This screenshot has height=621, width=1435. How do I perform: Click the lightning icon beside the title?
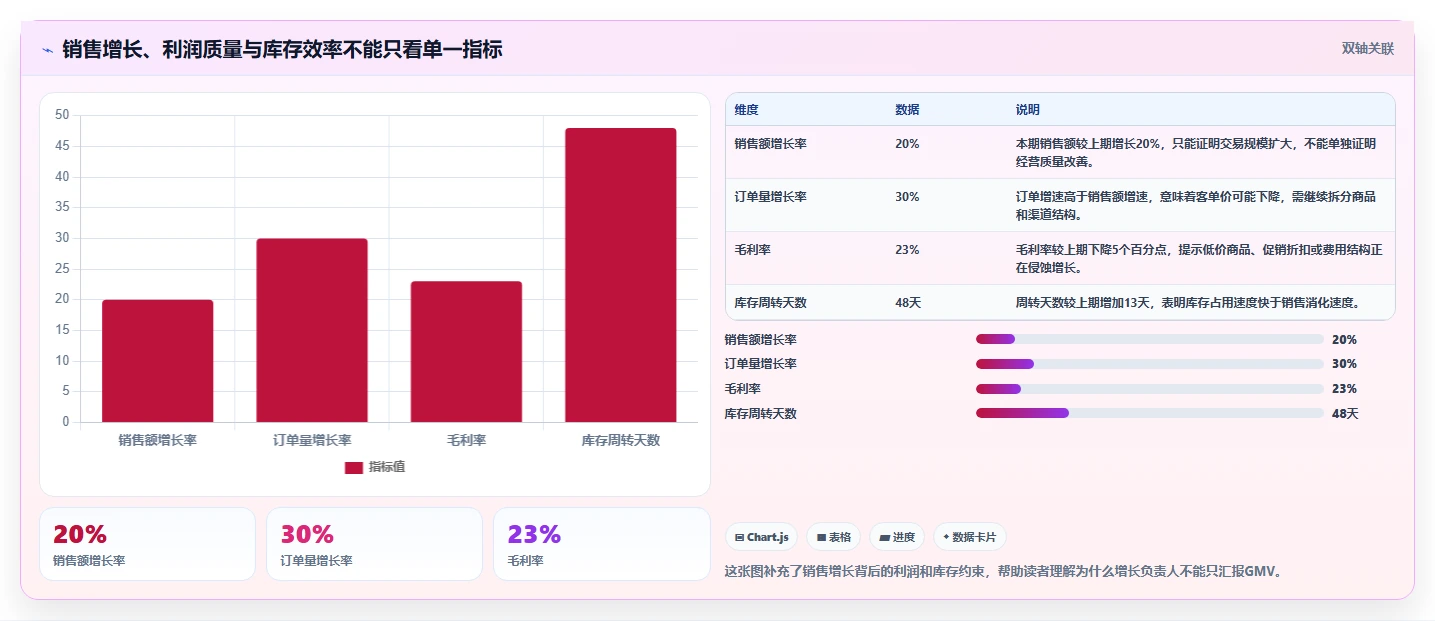click(47, 49)
